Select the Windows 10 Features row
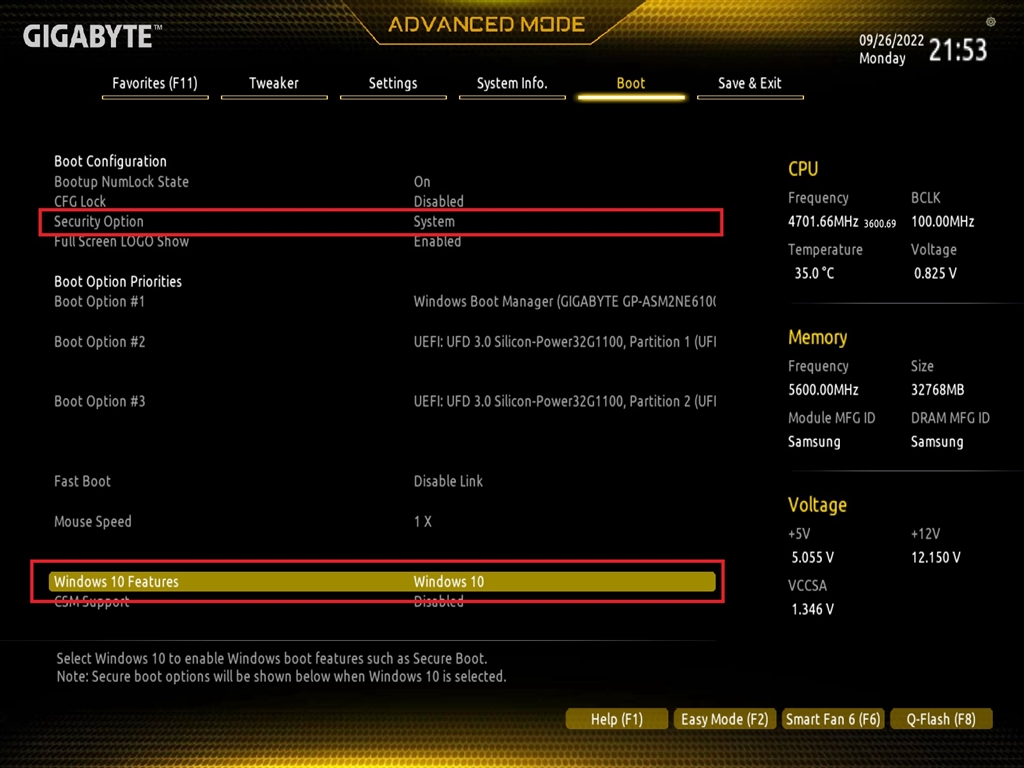 [x=382, y=581]
